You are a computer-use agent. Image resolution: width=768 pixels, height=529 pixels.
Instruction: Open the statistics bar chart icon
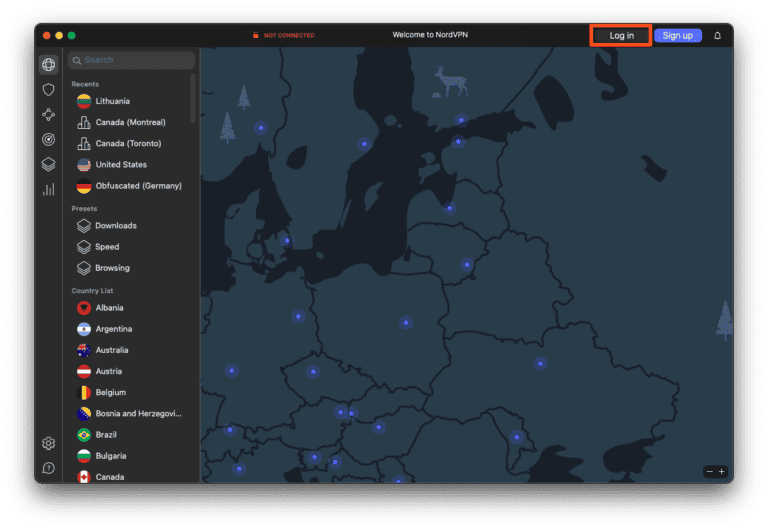pyautogui.click(x=48, y=189)
